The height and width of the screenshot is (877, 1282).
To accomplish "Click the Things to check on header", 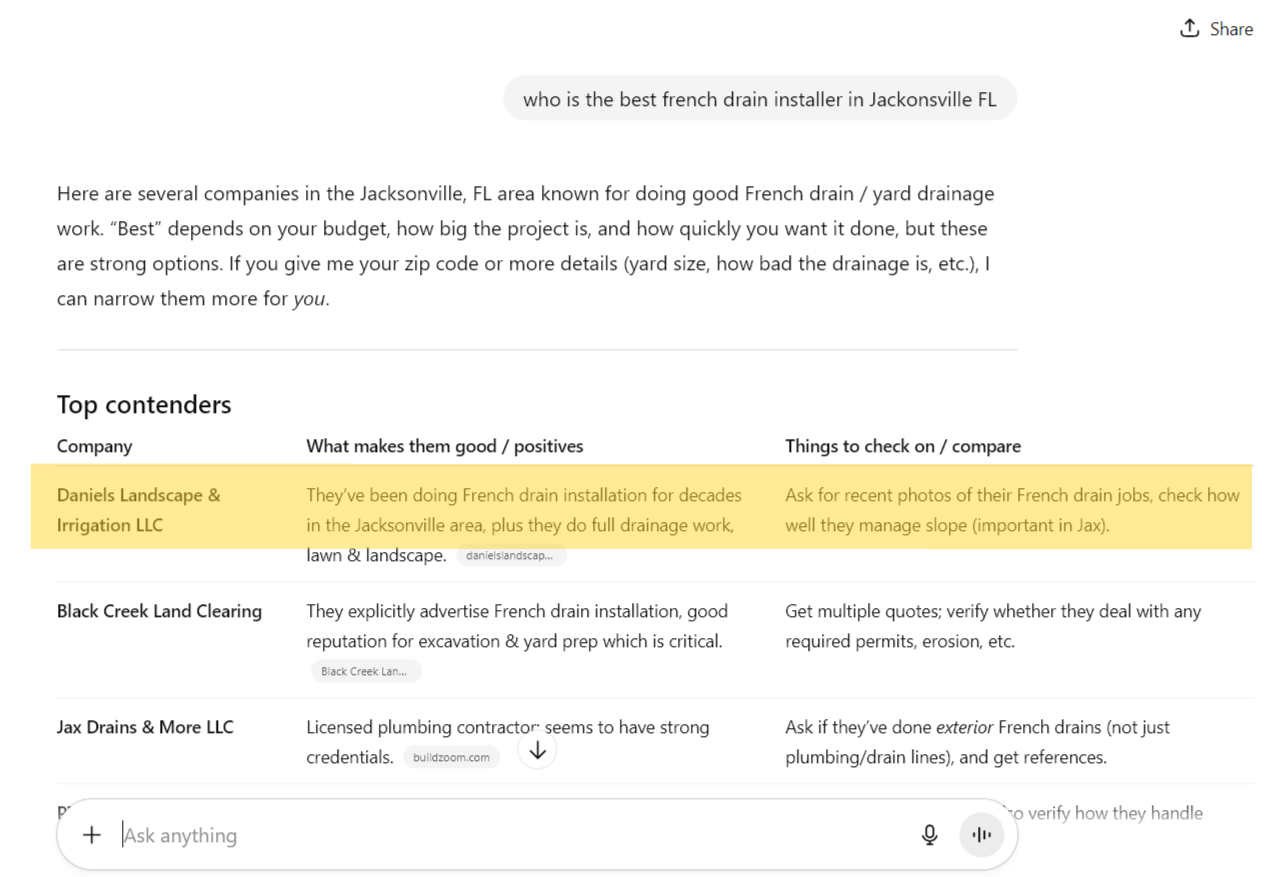I will (x=902, y=446).
